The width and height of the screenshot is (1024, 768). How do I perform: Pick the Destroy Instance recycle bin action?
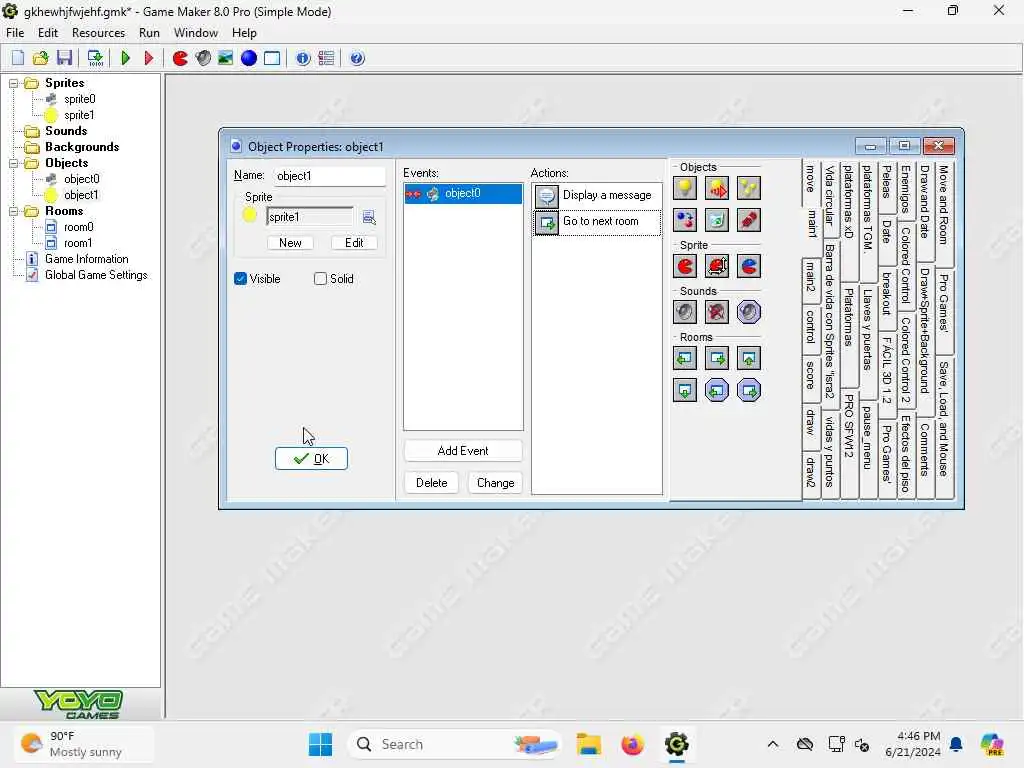716,220
